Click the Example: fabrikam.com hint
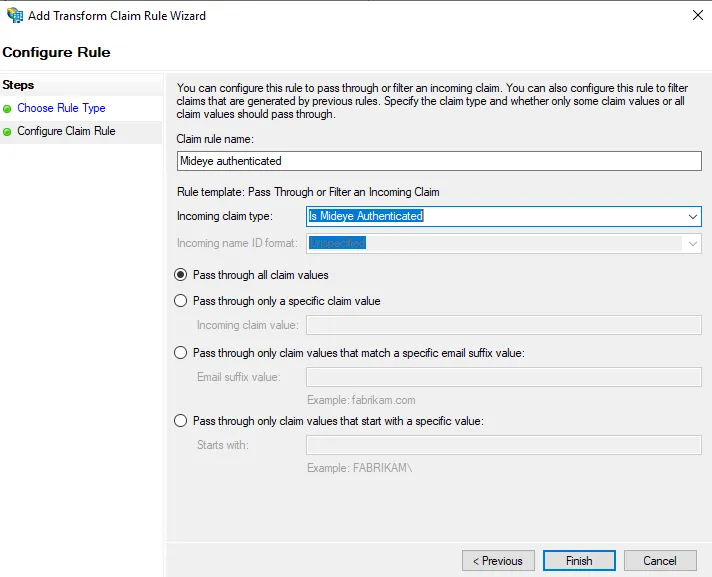 coord(361,400)
